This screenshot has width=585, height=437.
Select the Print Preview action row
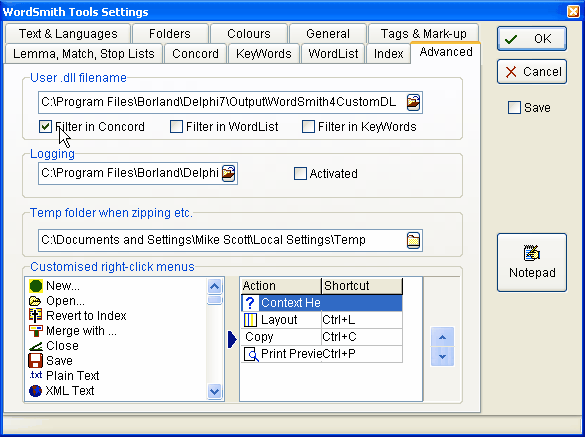click(x=322, y=354)
